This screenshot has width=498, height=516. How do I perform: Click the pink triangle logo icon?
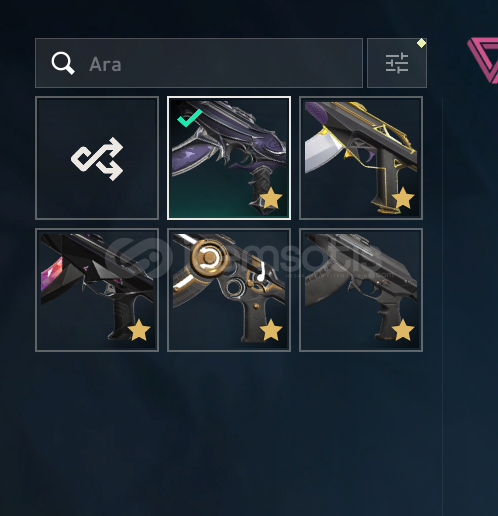(x=483, y=60)
